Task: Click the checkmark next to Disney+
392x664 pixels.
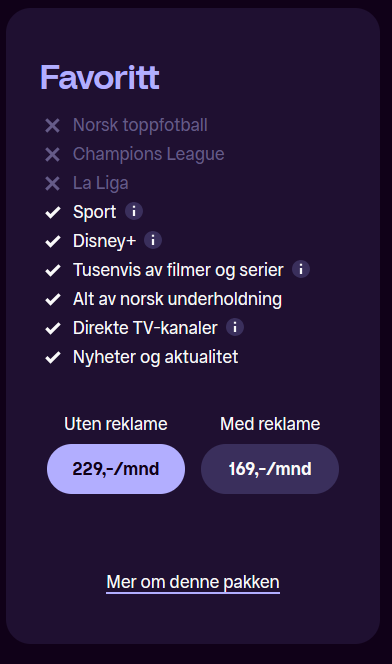Action: pyautogui.click(x=53, y=241)
